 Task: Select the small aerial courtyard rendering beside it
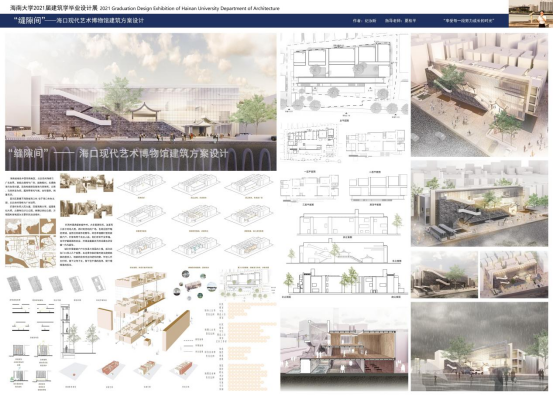514,274
